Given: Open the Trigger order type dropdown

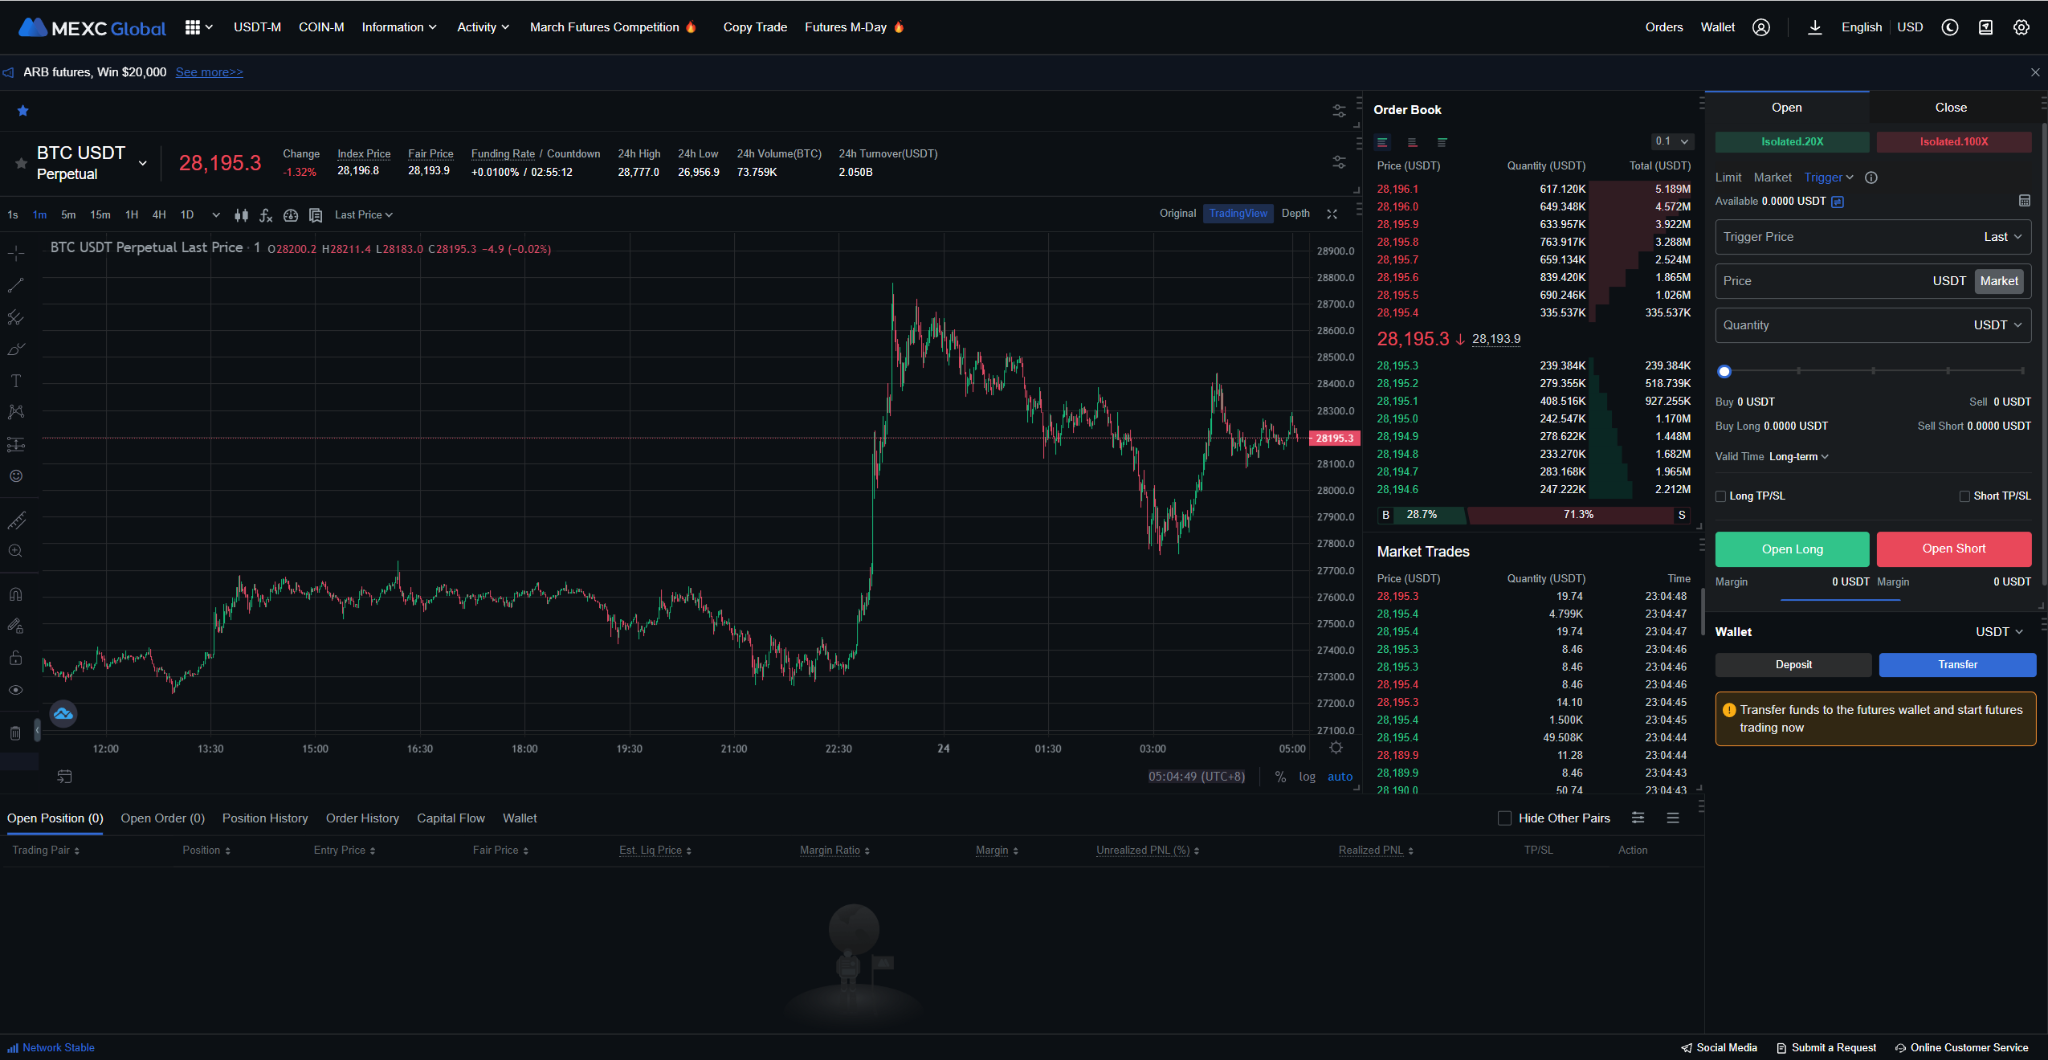Looking at the screenshot, I should click(x=1829, y=178).
